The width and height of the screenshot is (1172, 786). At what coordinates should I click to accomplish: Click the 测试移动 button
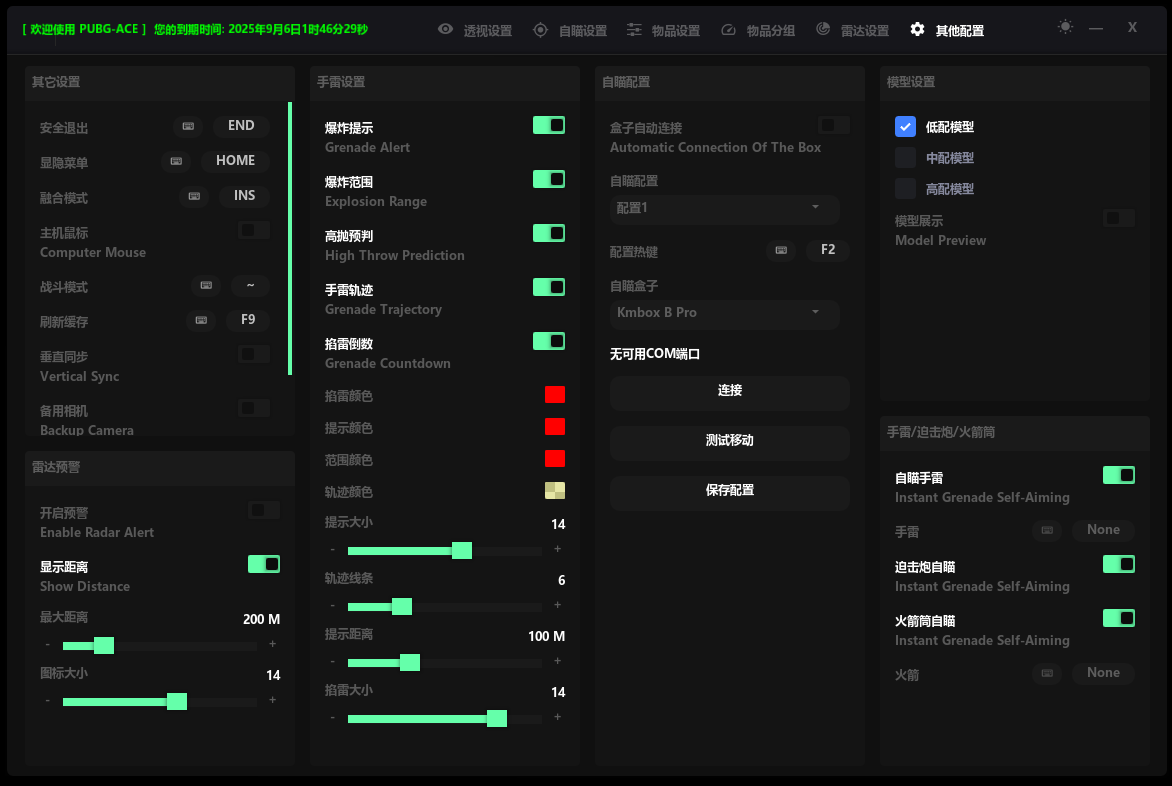point(729,440)
